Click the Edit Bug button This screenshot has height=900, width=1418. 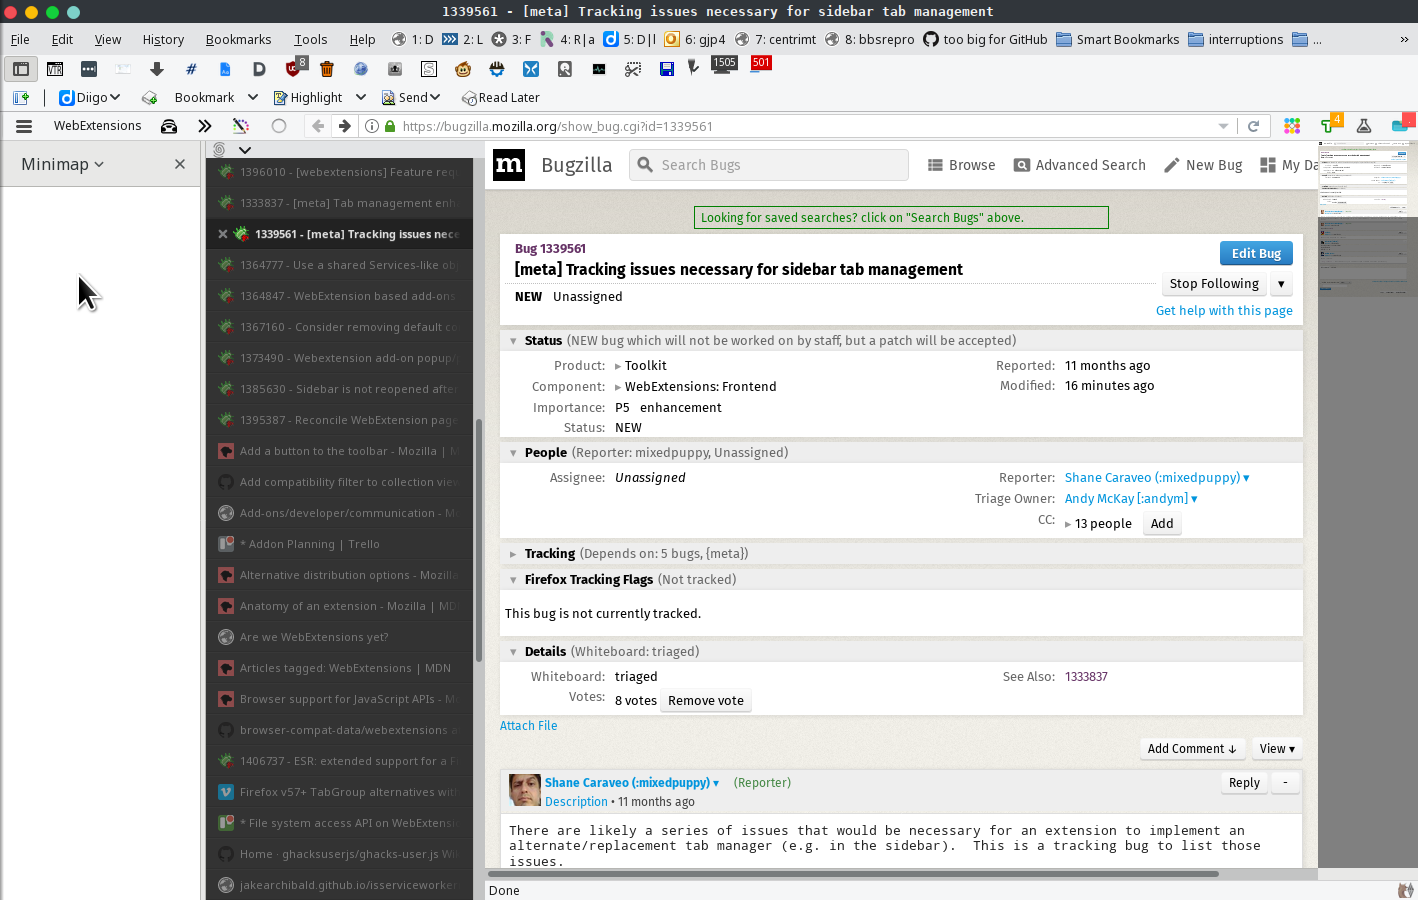(x=1255, y=253)
